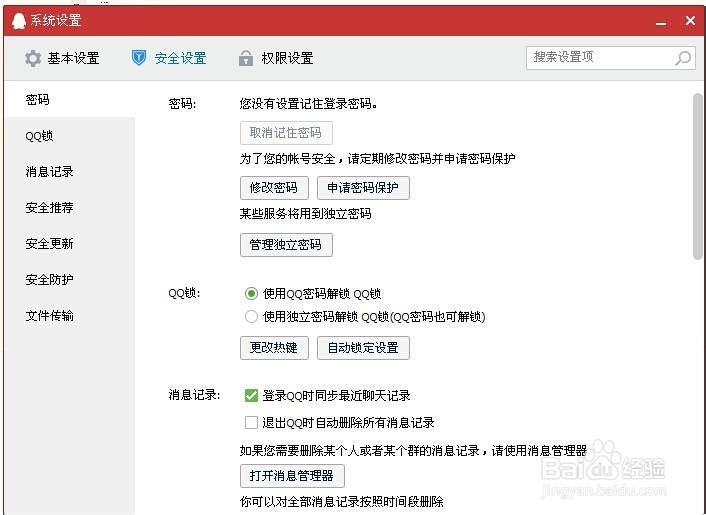Go to 安全更新 in the sidebar
The image size is (706, 515).
click(x=69, y=244)
